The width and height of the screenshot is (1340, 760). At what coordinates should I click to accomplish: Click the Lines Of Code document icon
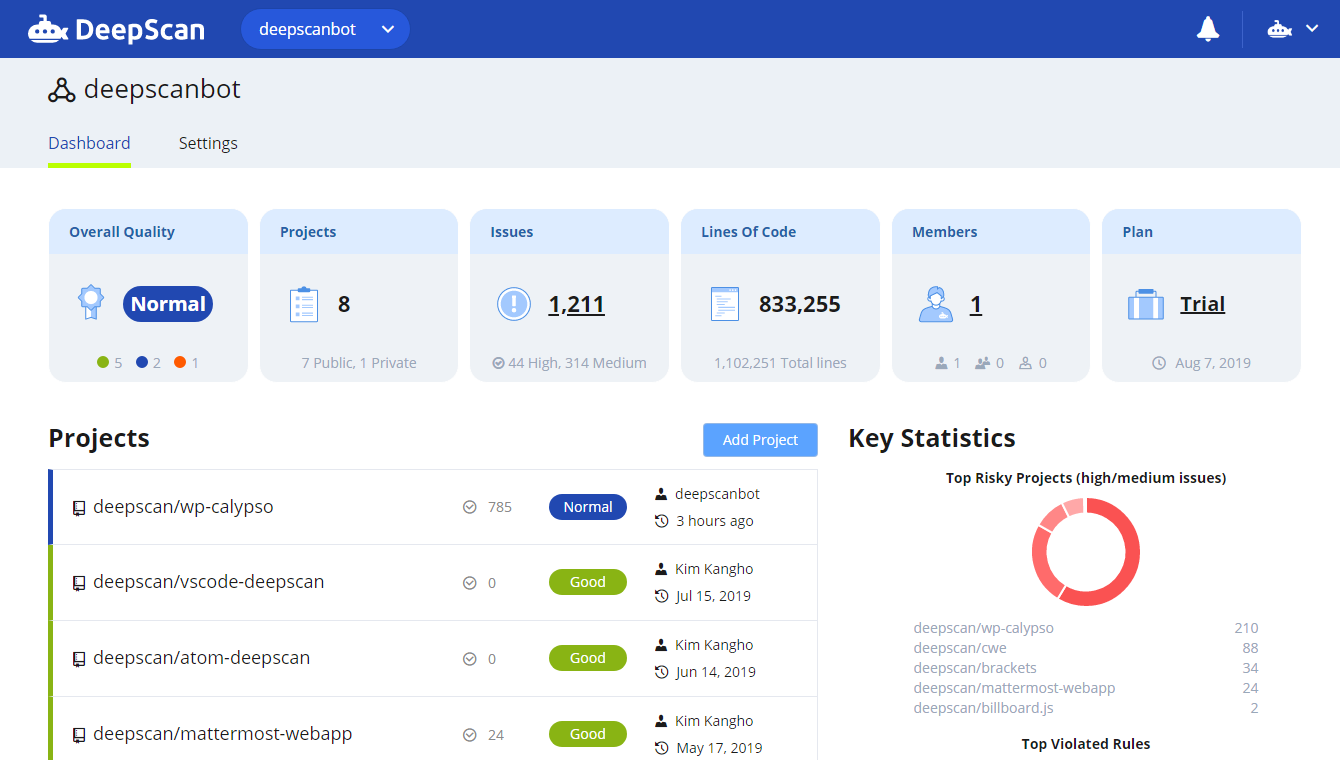(724, 304)
